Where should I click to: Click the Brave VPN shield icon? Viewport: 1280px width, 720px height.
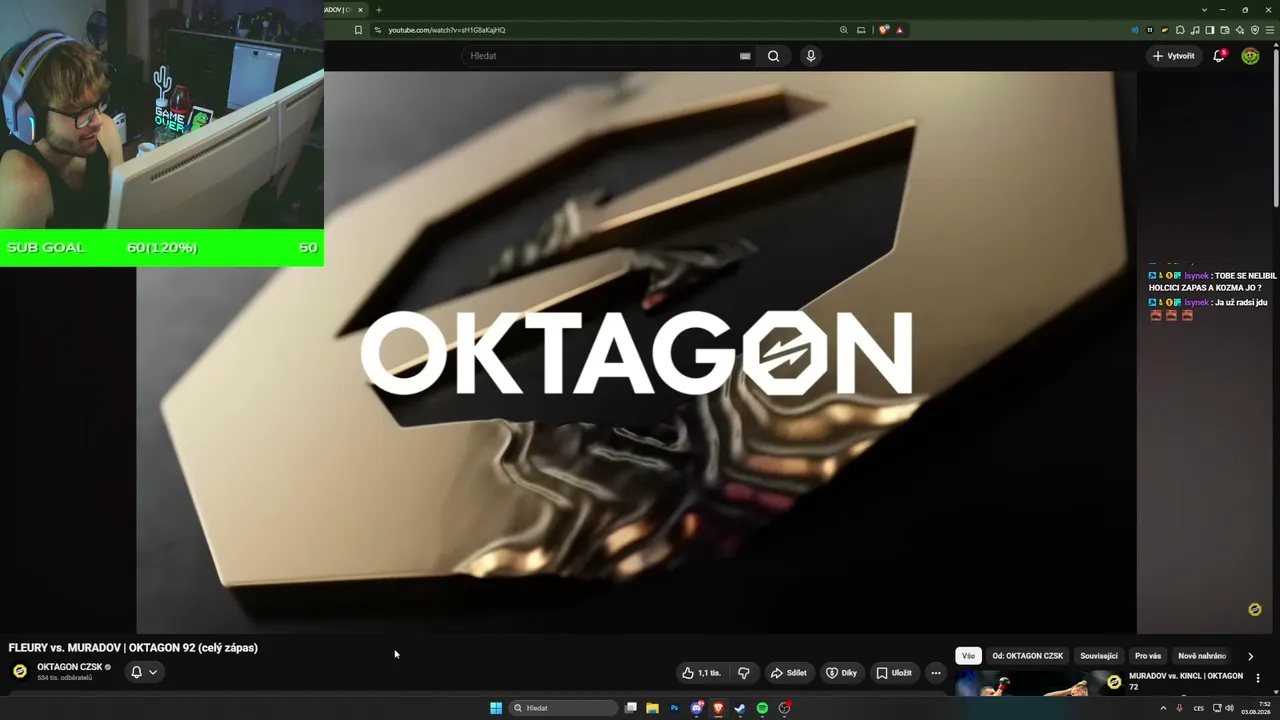(x=1255, y=30)
